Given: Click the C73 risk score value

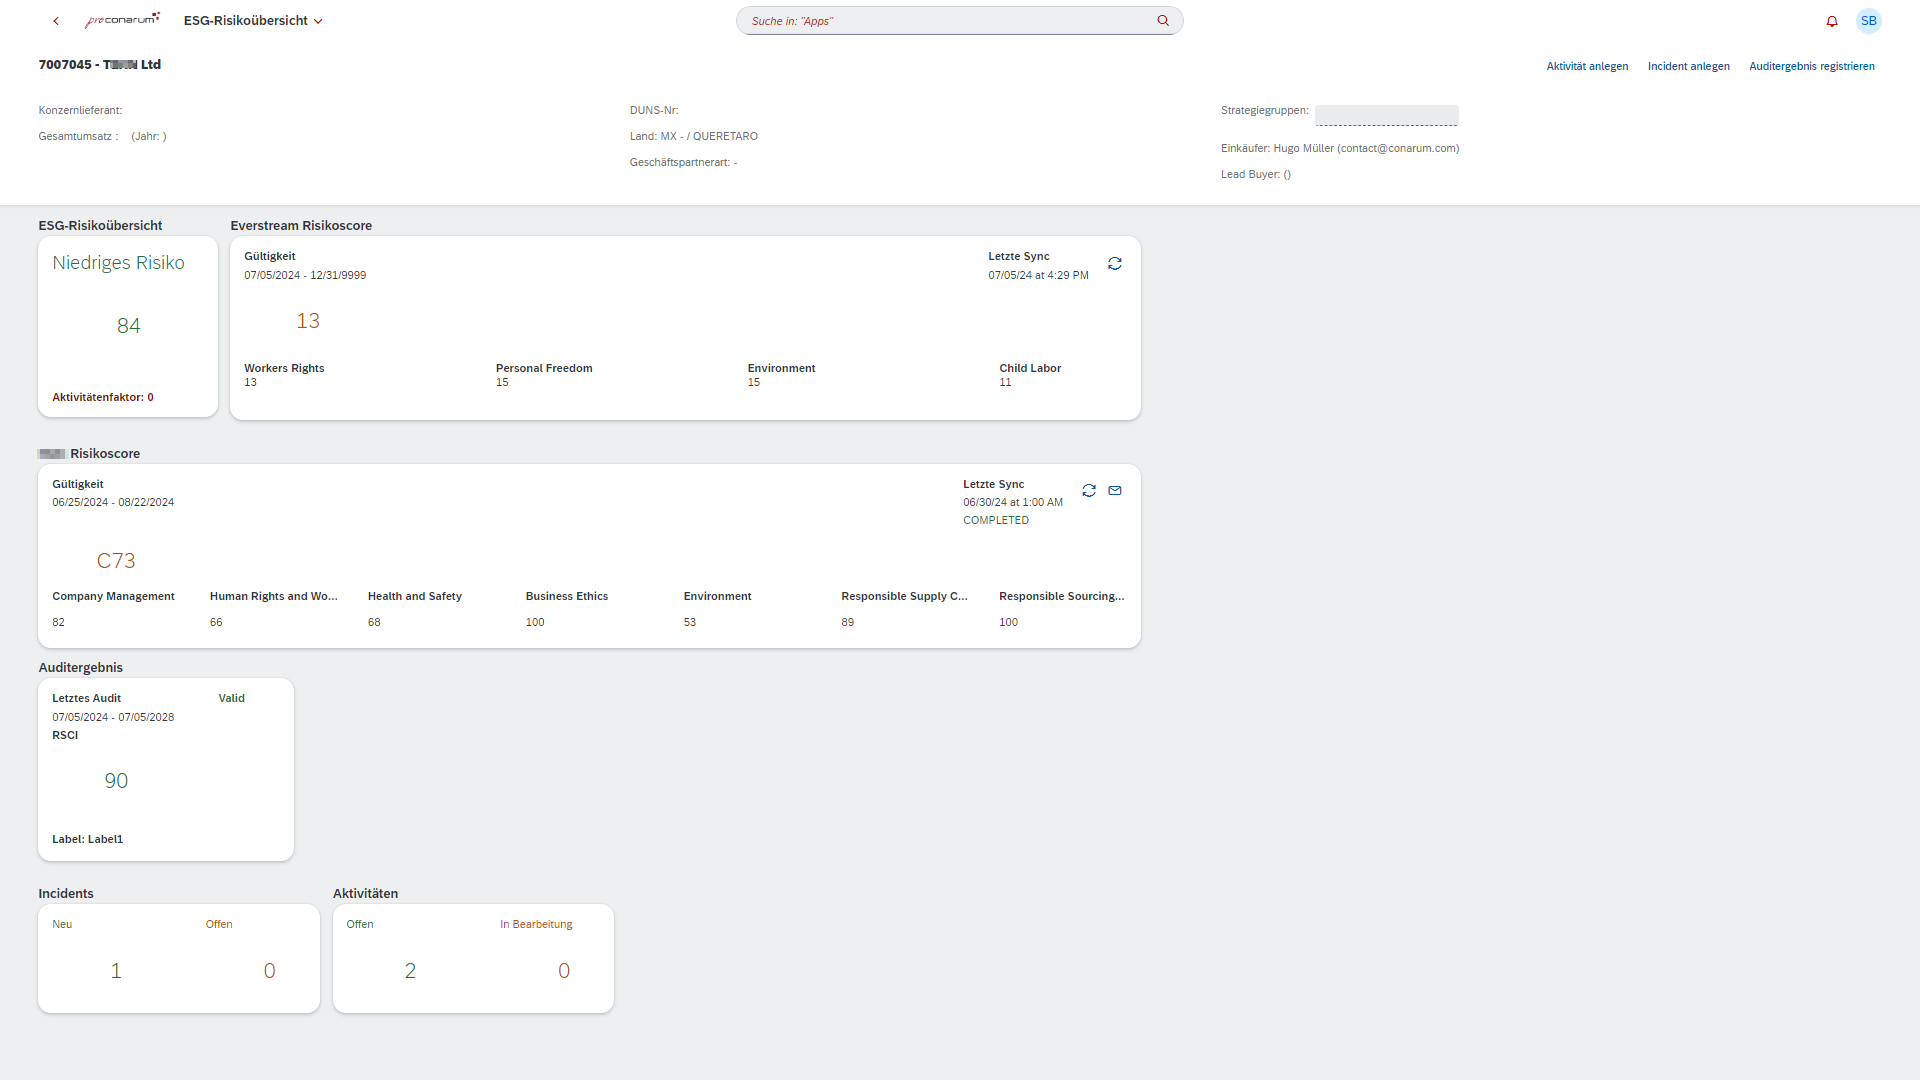Looking at the screenshot, I should click(116, 561).
